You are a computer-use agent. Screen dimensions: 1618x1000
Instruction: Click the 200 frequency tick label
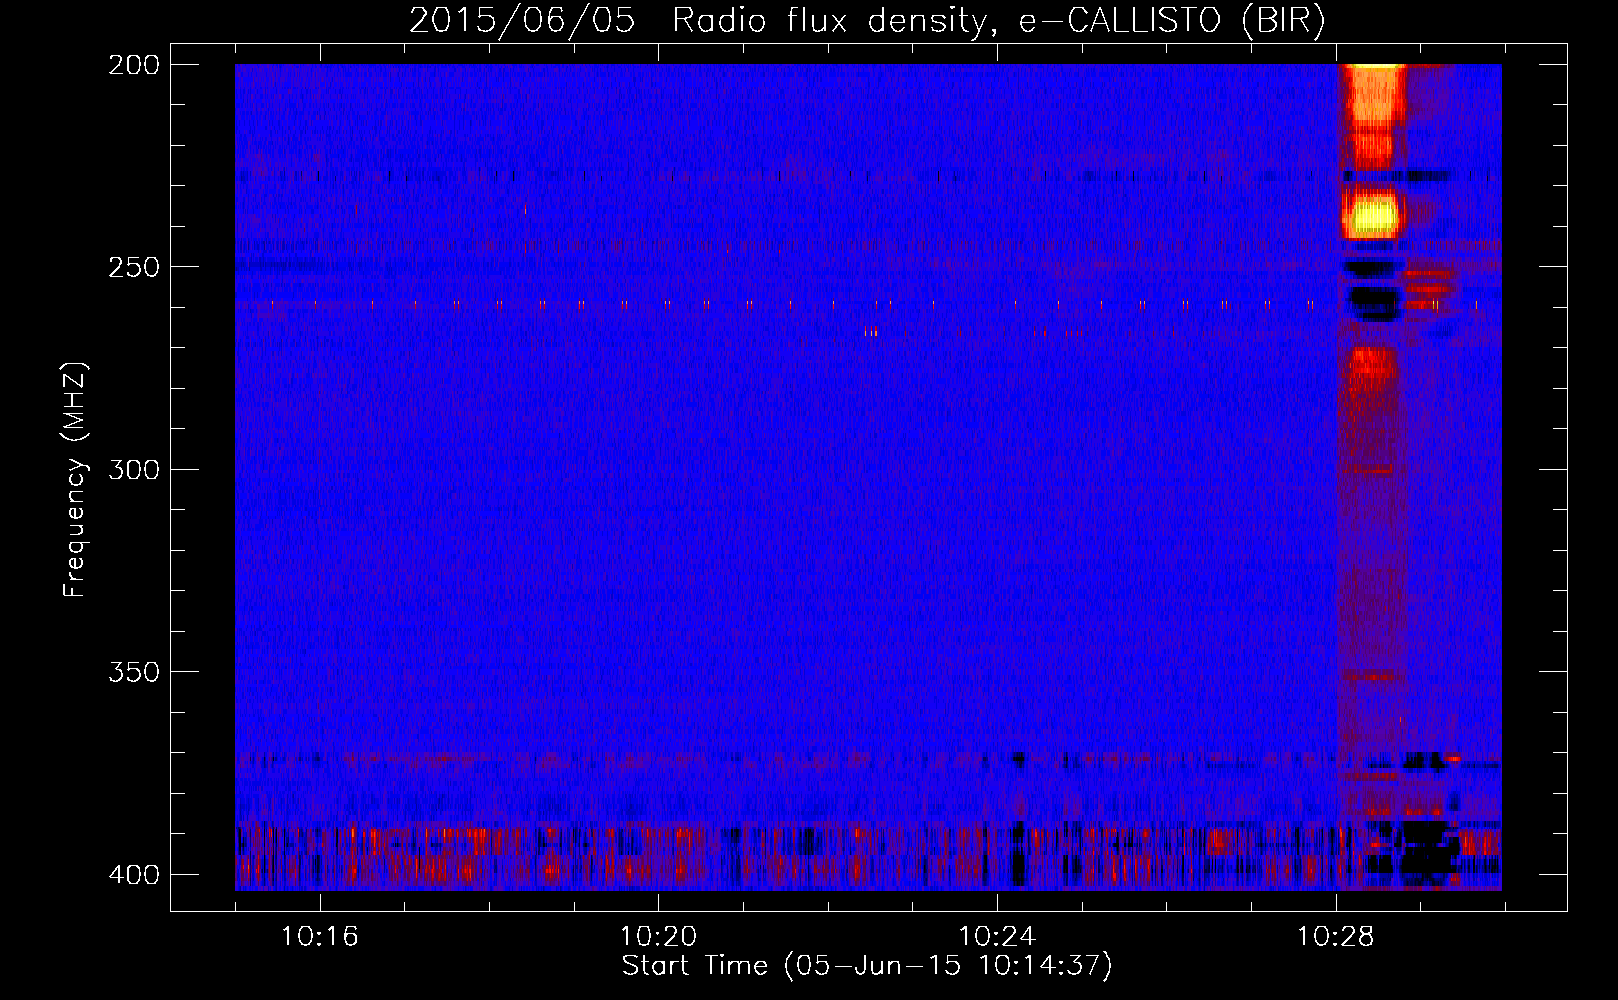pyautogui.click(x=133, y=64)
